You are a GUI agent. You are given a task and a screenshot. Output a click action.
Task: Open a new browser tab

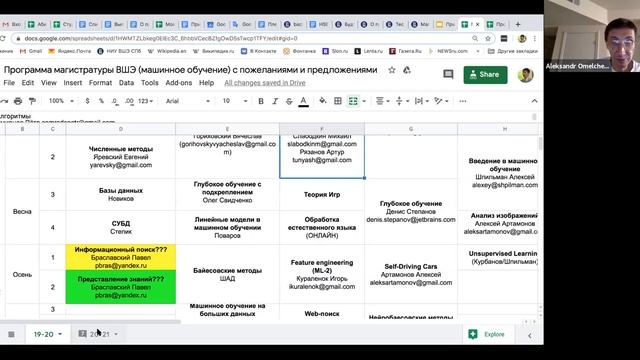tap(518, 24)
